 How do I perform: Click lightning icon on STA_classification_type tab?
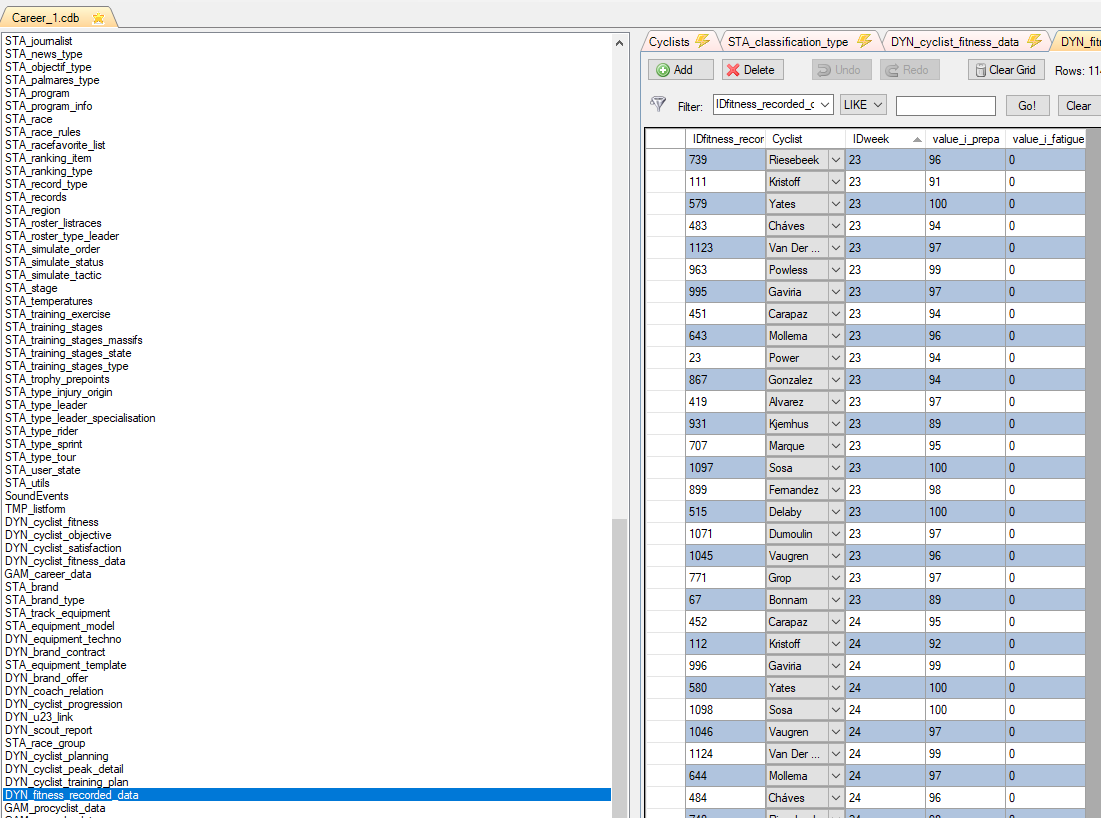tap(864, 41)
